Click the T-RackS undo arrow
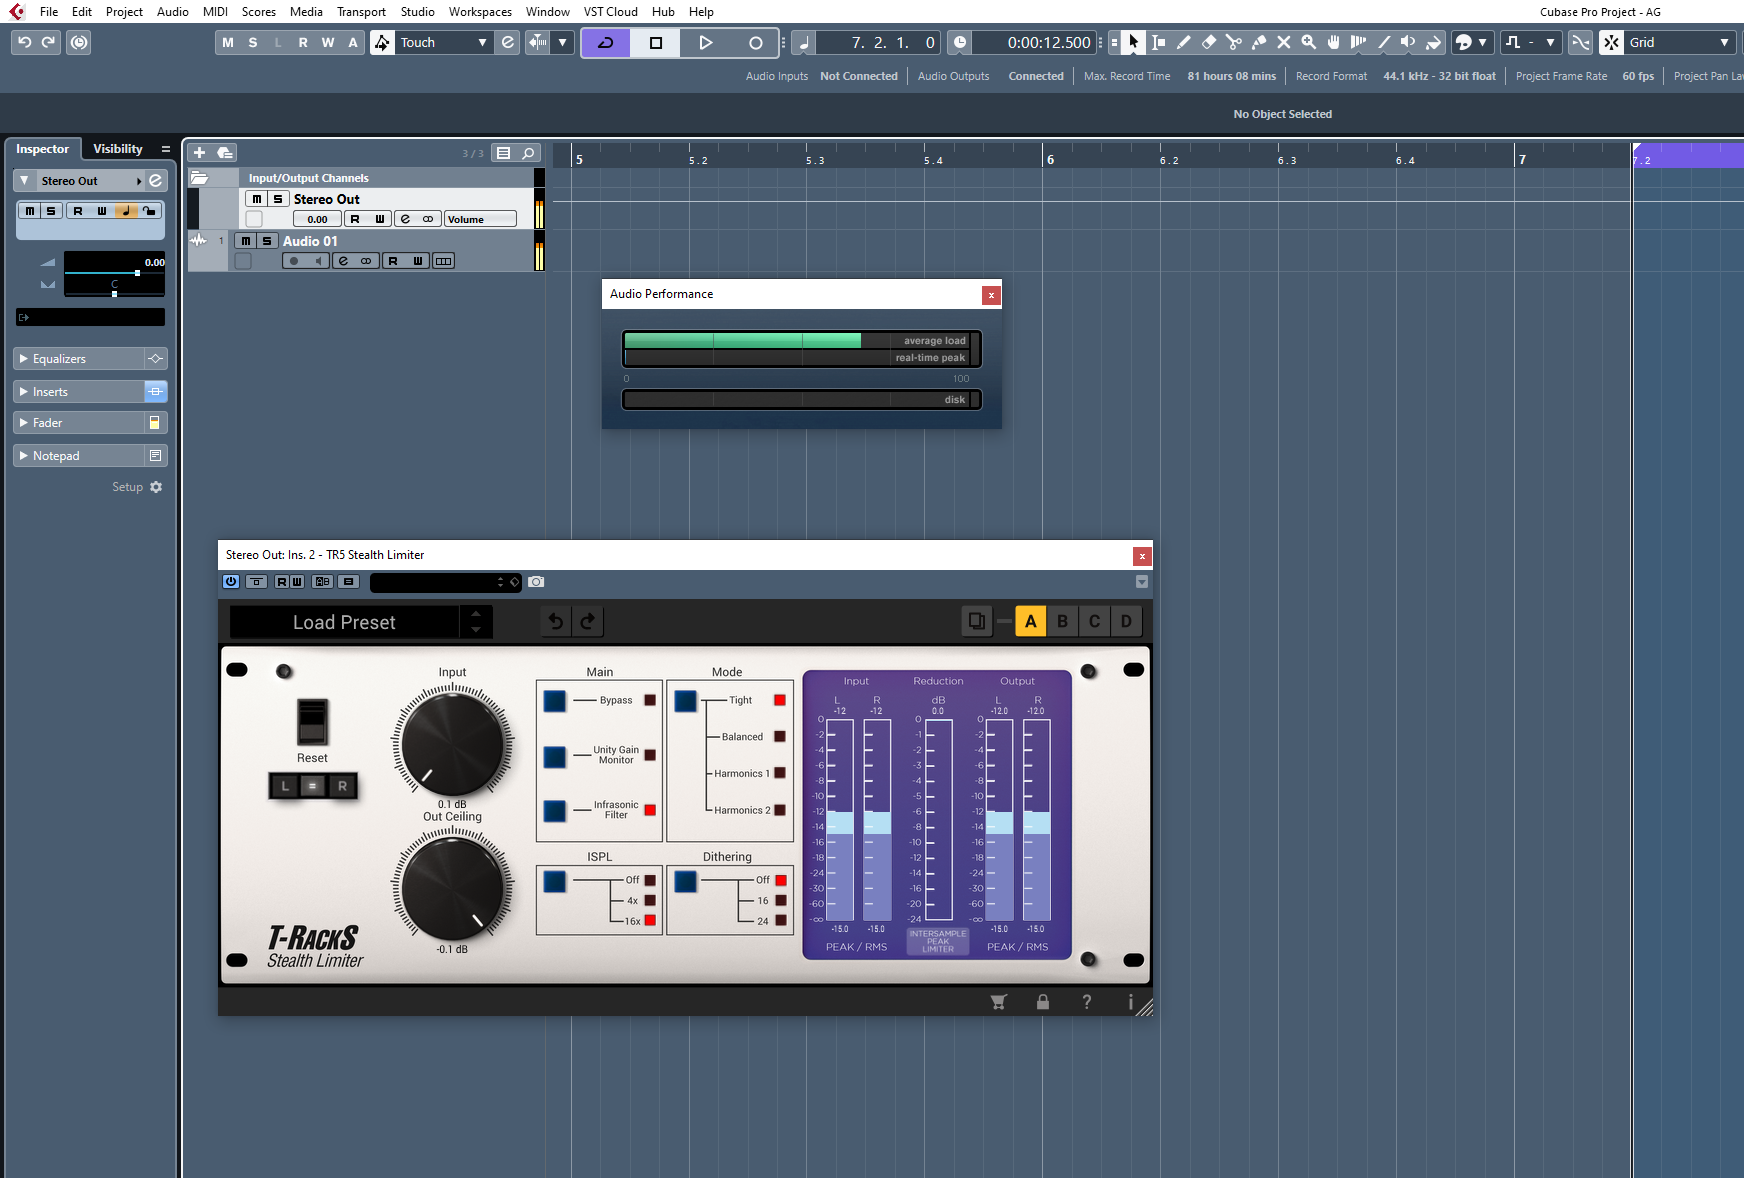The image size is (1744, 1178). pyautogui.click(x=556, y=621)
